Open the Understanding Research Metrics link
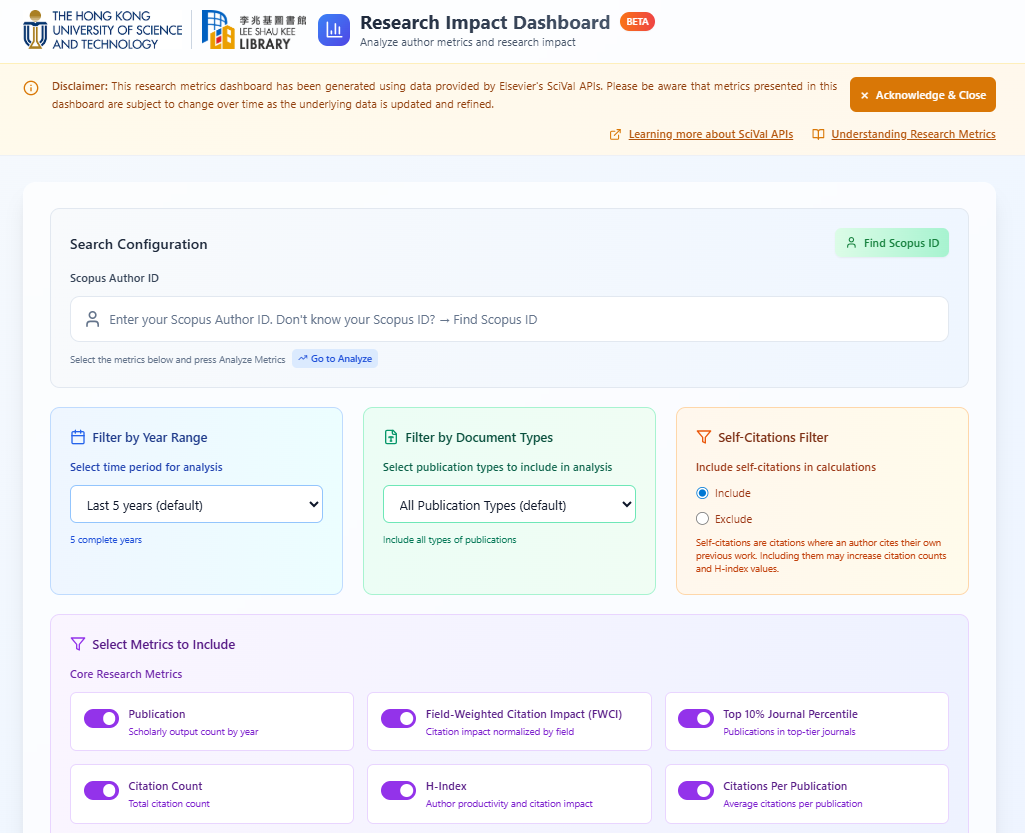The width and height of the screenshot is (1025, 833). [913, 134]
